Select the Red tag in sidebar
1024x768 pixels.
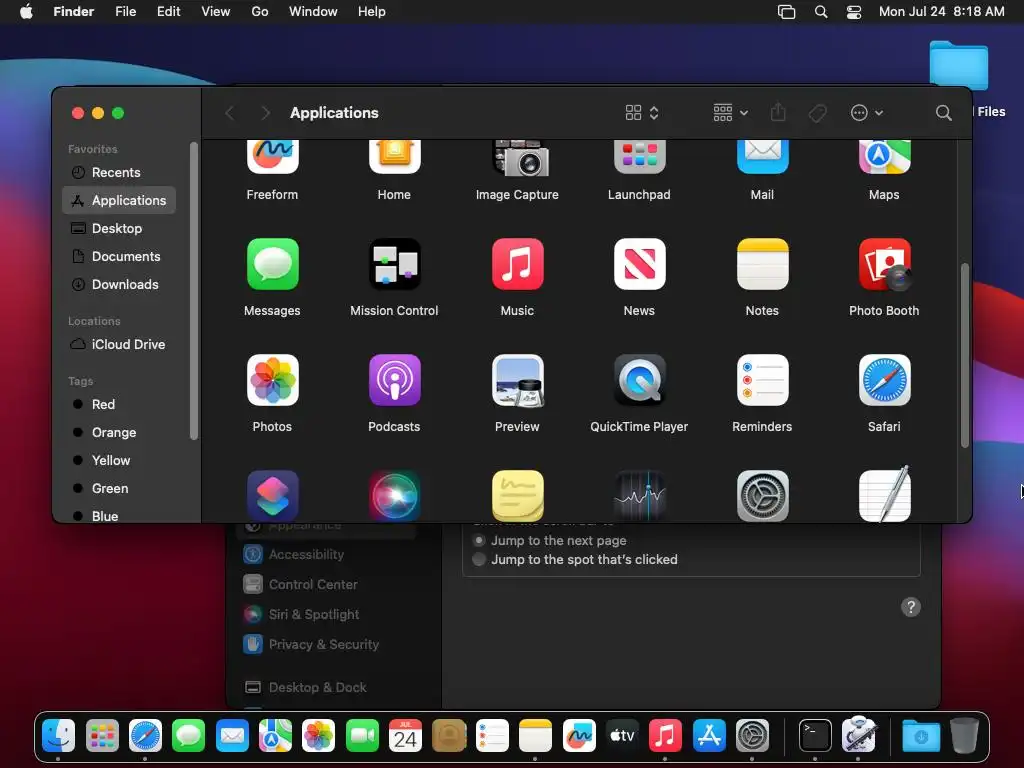[x=119, y=404]
